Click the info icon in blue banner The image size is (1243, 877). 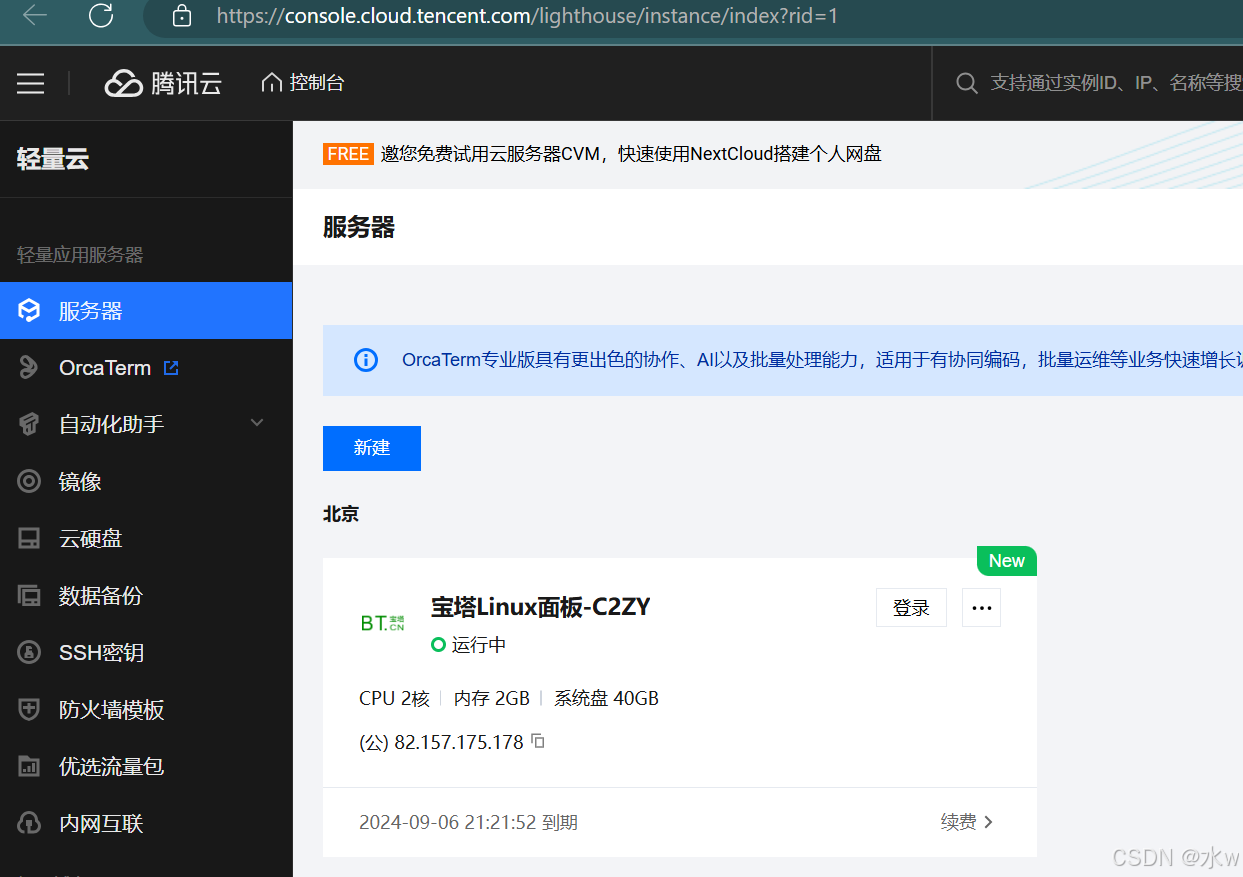point(366,360)
